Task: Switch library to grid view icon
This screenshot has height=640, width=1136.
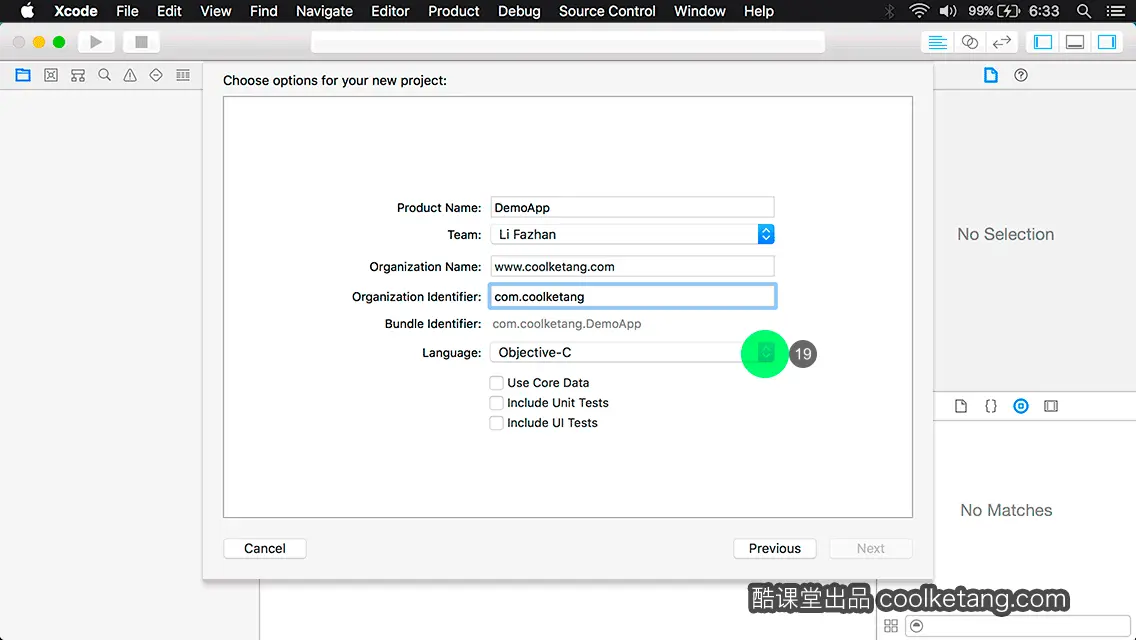Action: 891,626
